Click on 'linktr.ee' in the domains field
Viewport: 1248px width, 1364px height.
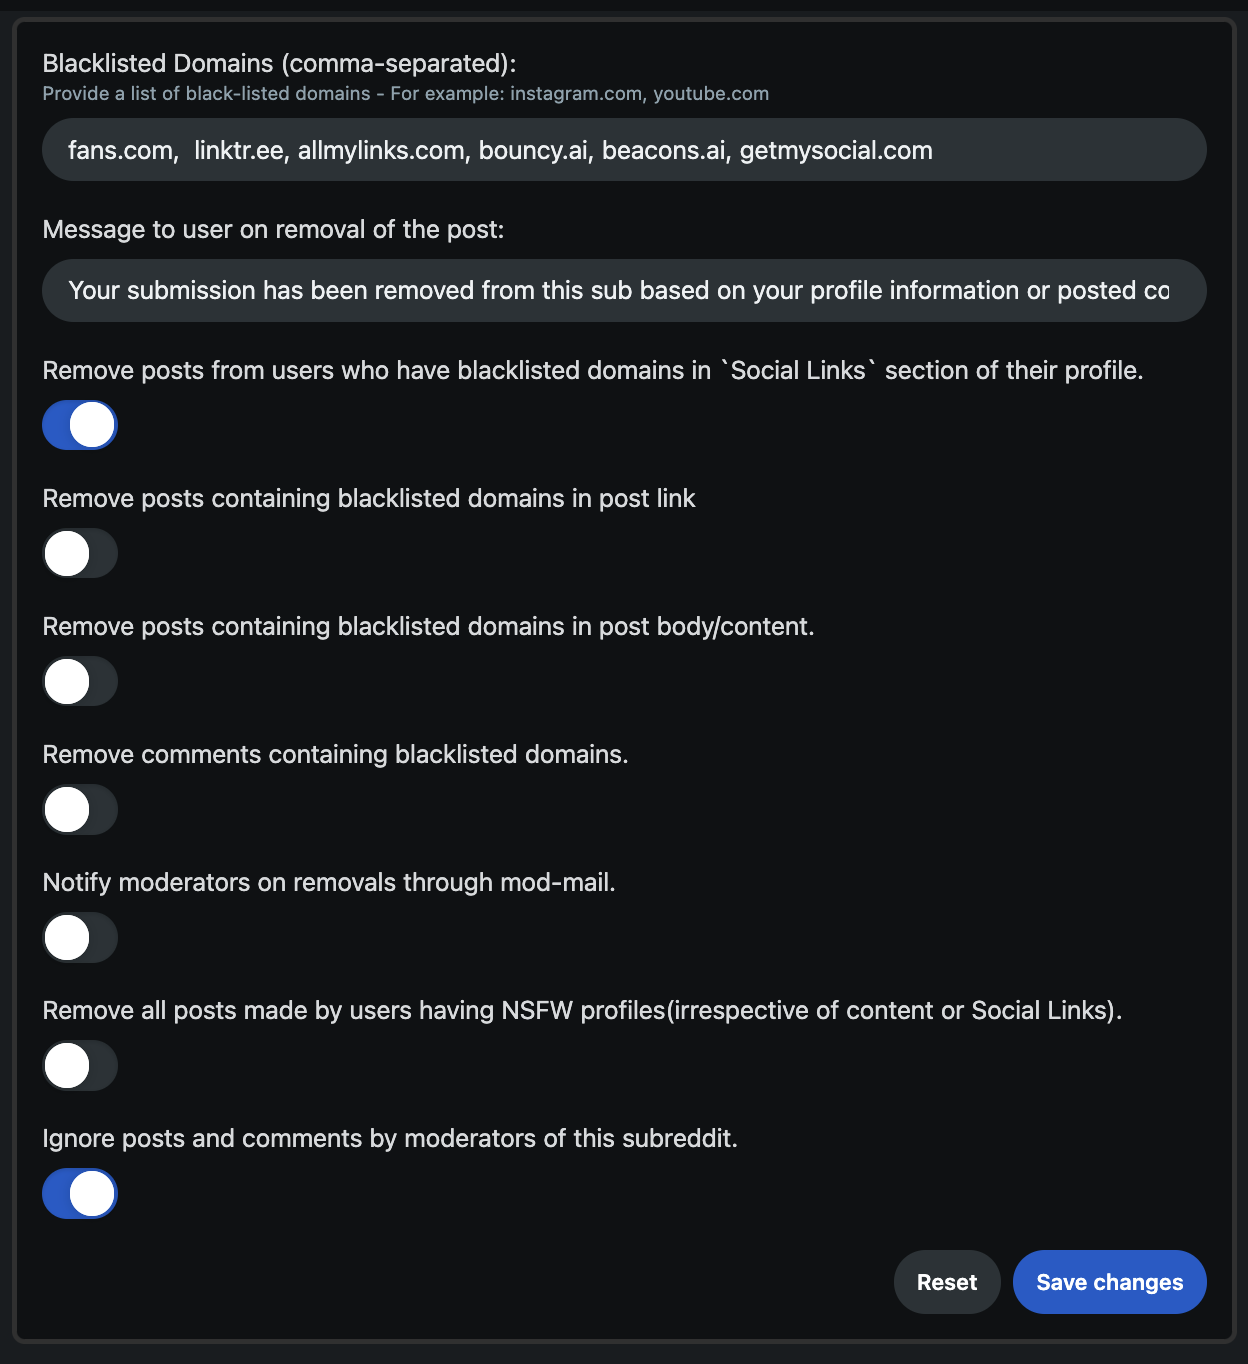(239, 151)
